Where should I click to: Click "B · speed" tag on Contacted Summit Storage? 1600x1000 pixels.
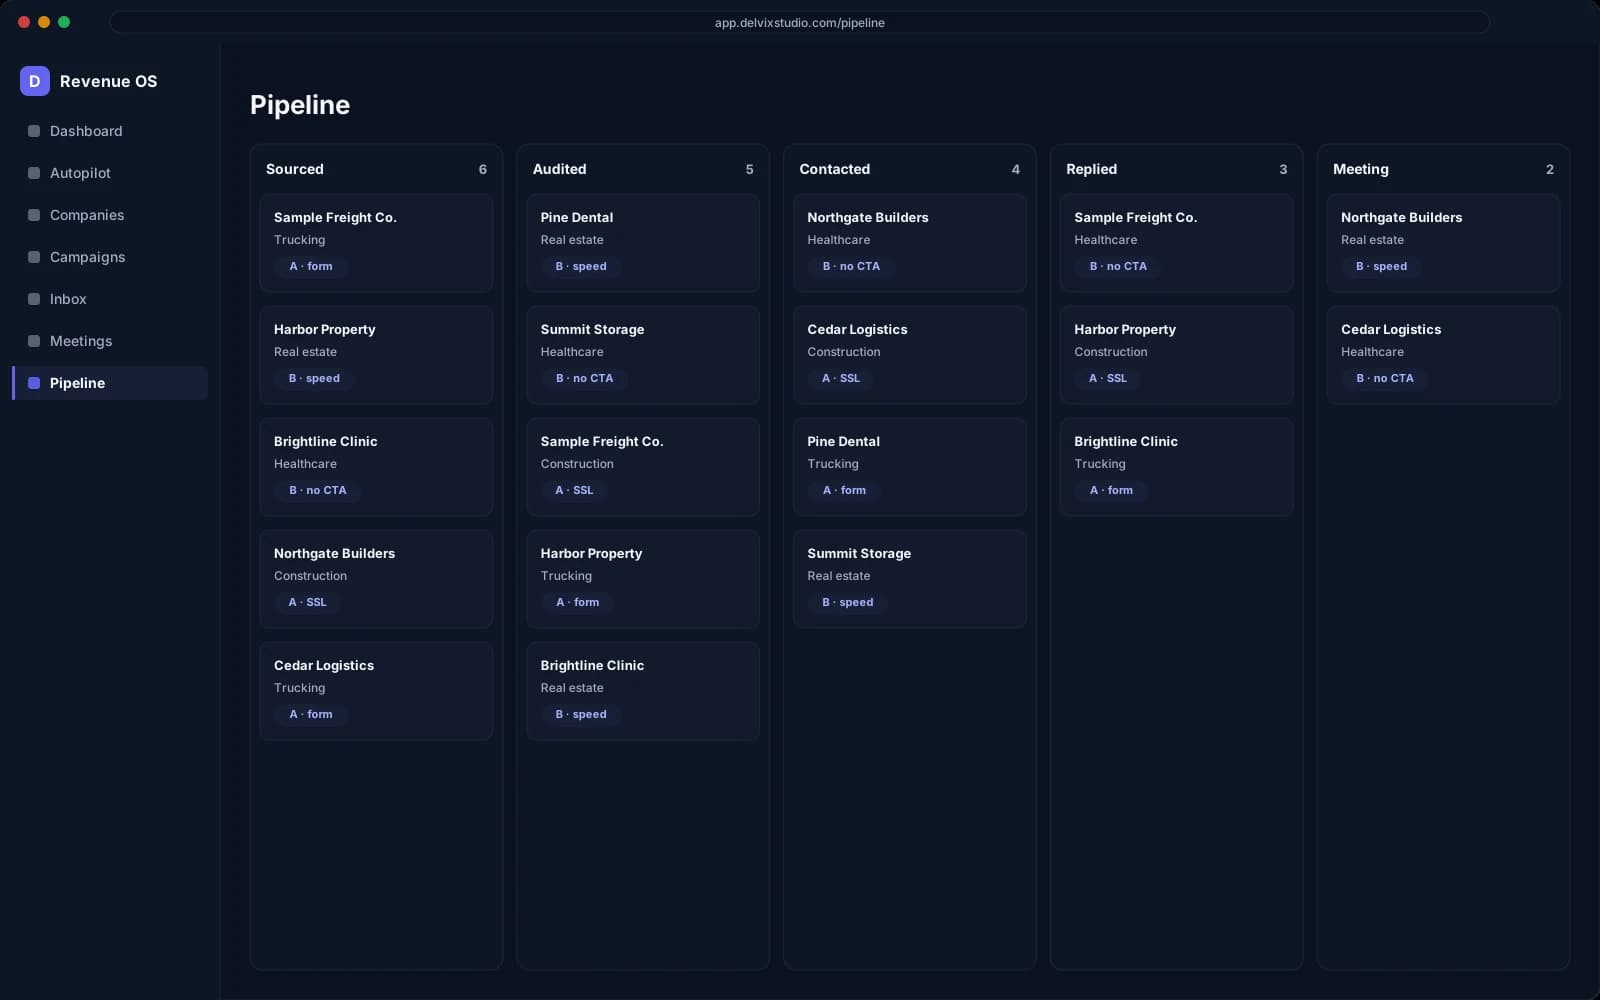click(x=848, y=602)
